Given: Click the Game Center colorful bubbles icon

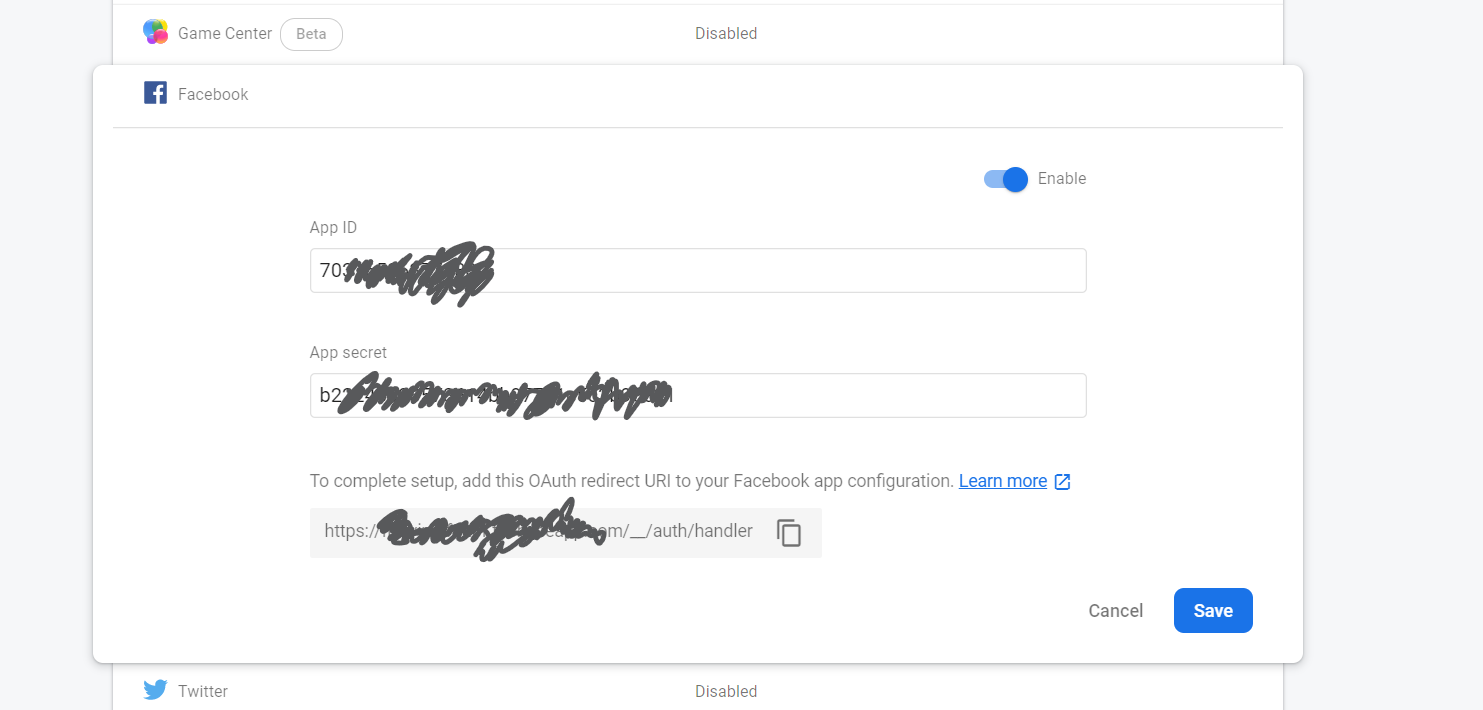Looking at the screenshot, I should [155, 32].
